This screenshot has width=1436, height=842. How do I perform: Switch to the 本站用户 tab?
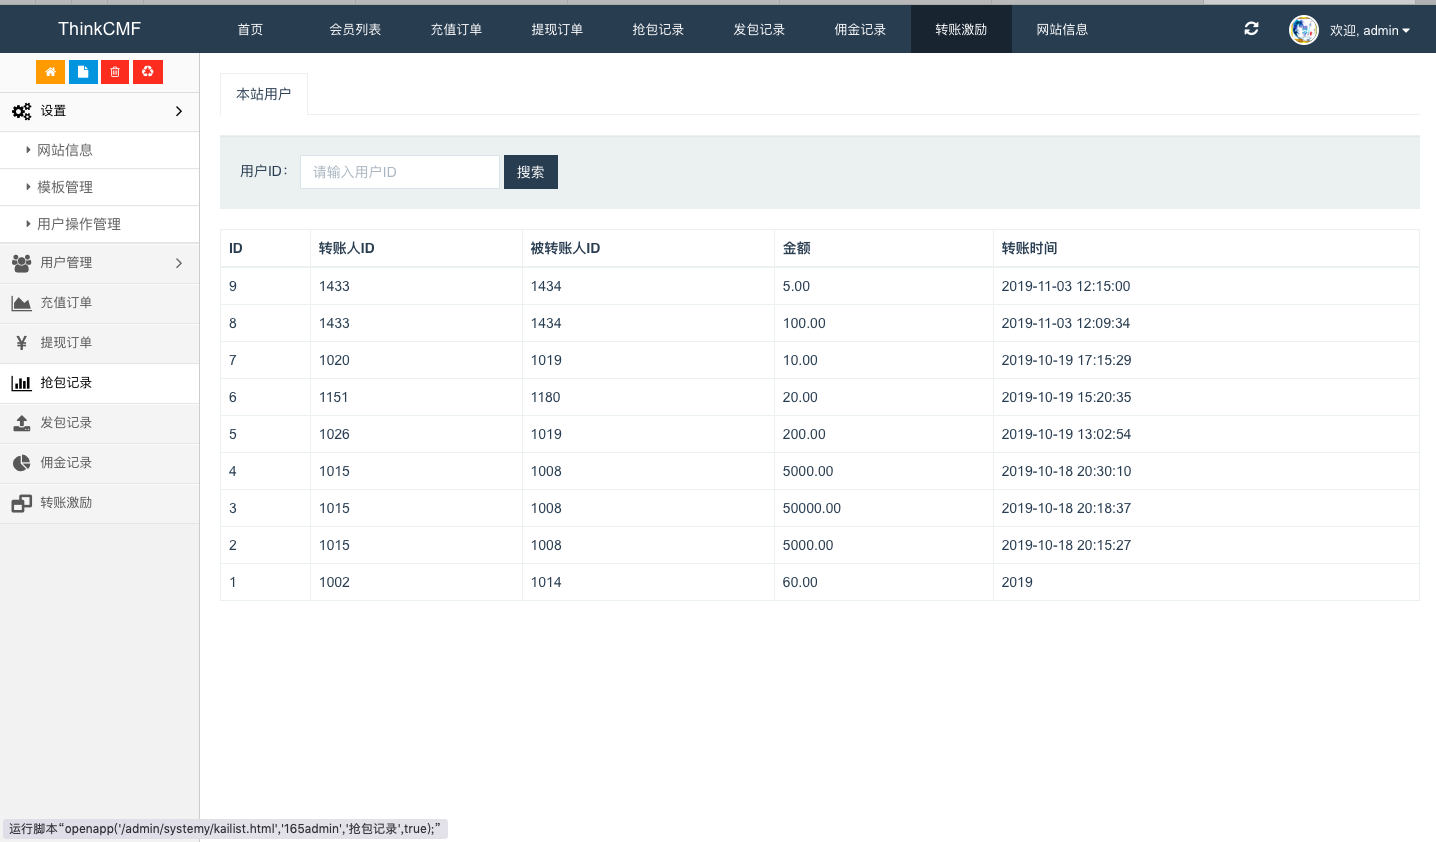coord(263,94)
